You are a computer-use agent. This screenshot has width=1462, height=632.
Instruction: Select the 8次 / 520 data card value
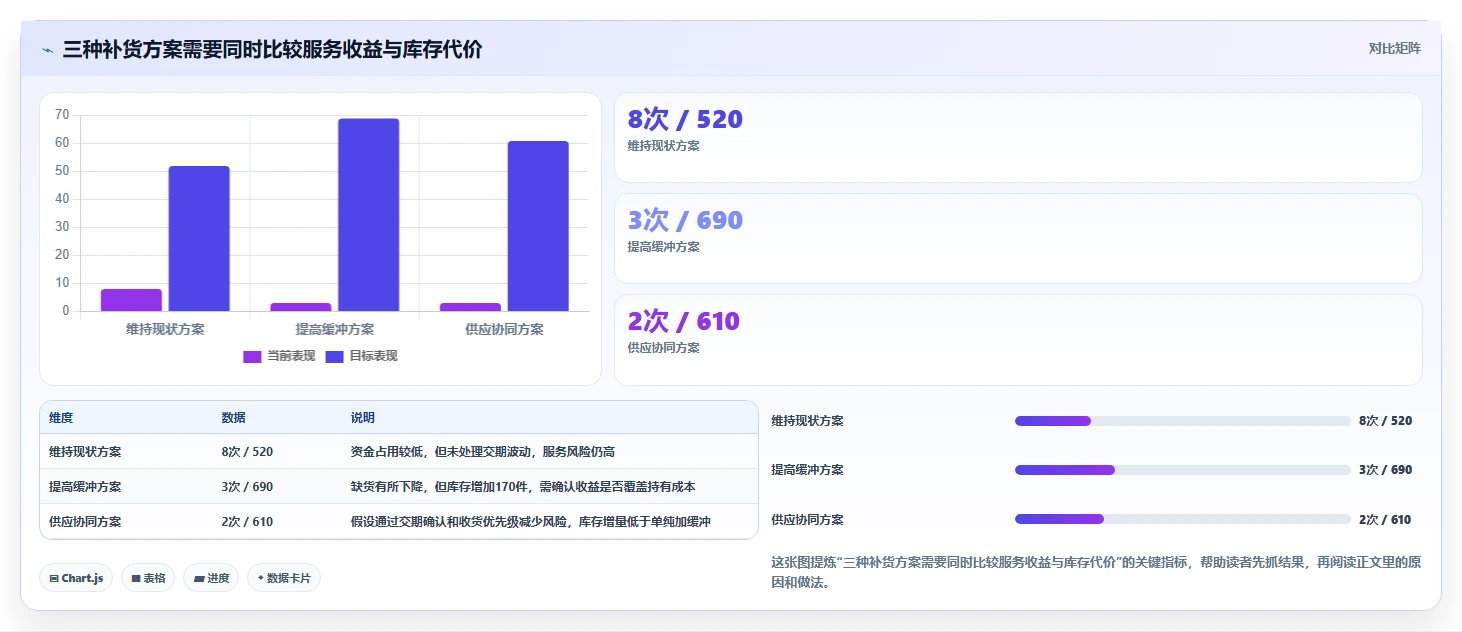685,119
